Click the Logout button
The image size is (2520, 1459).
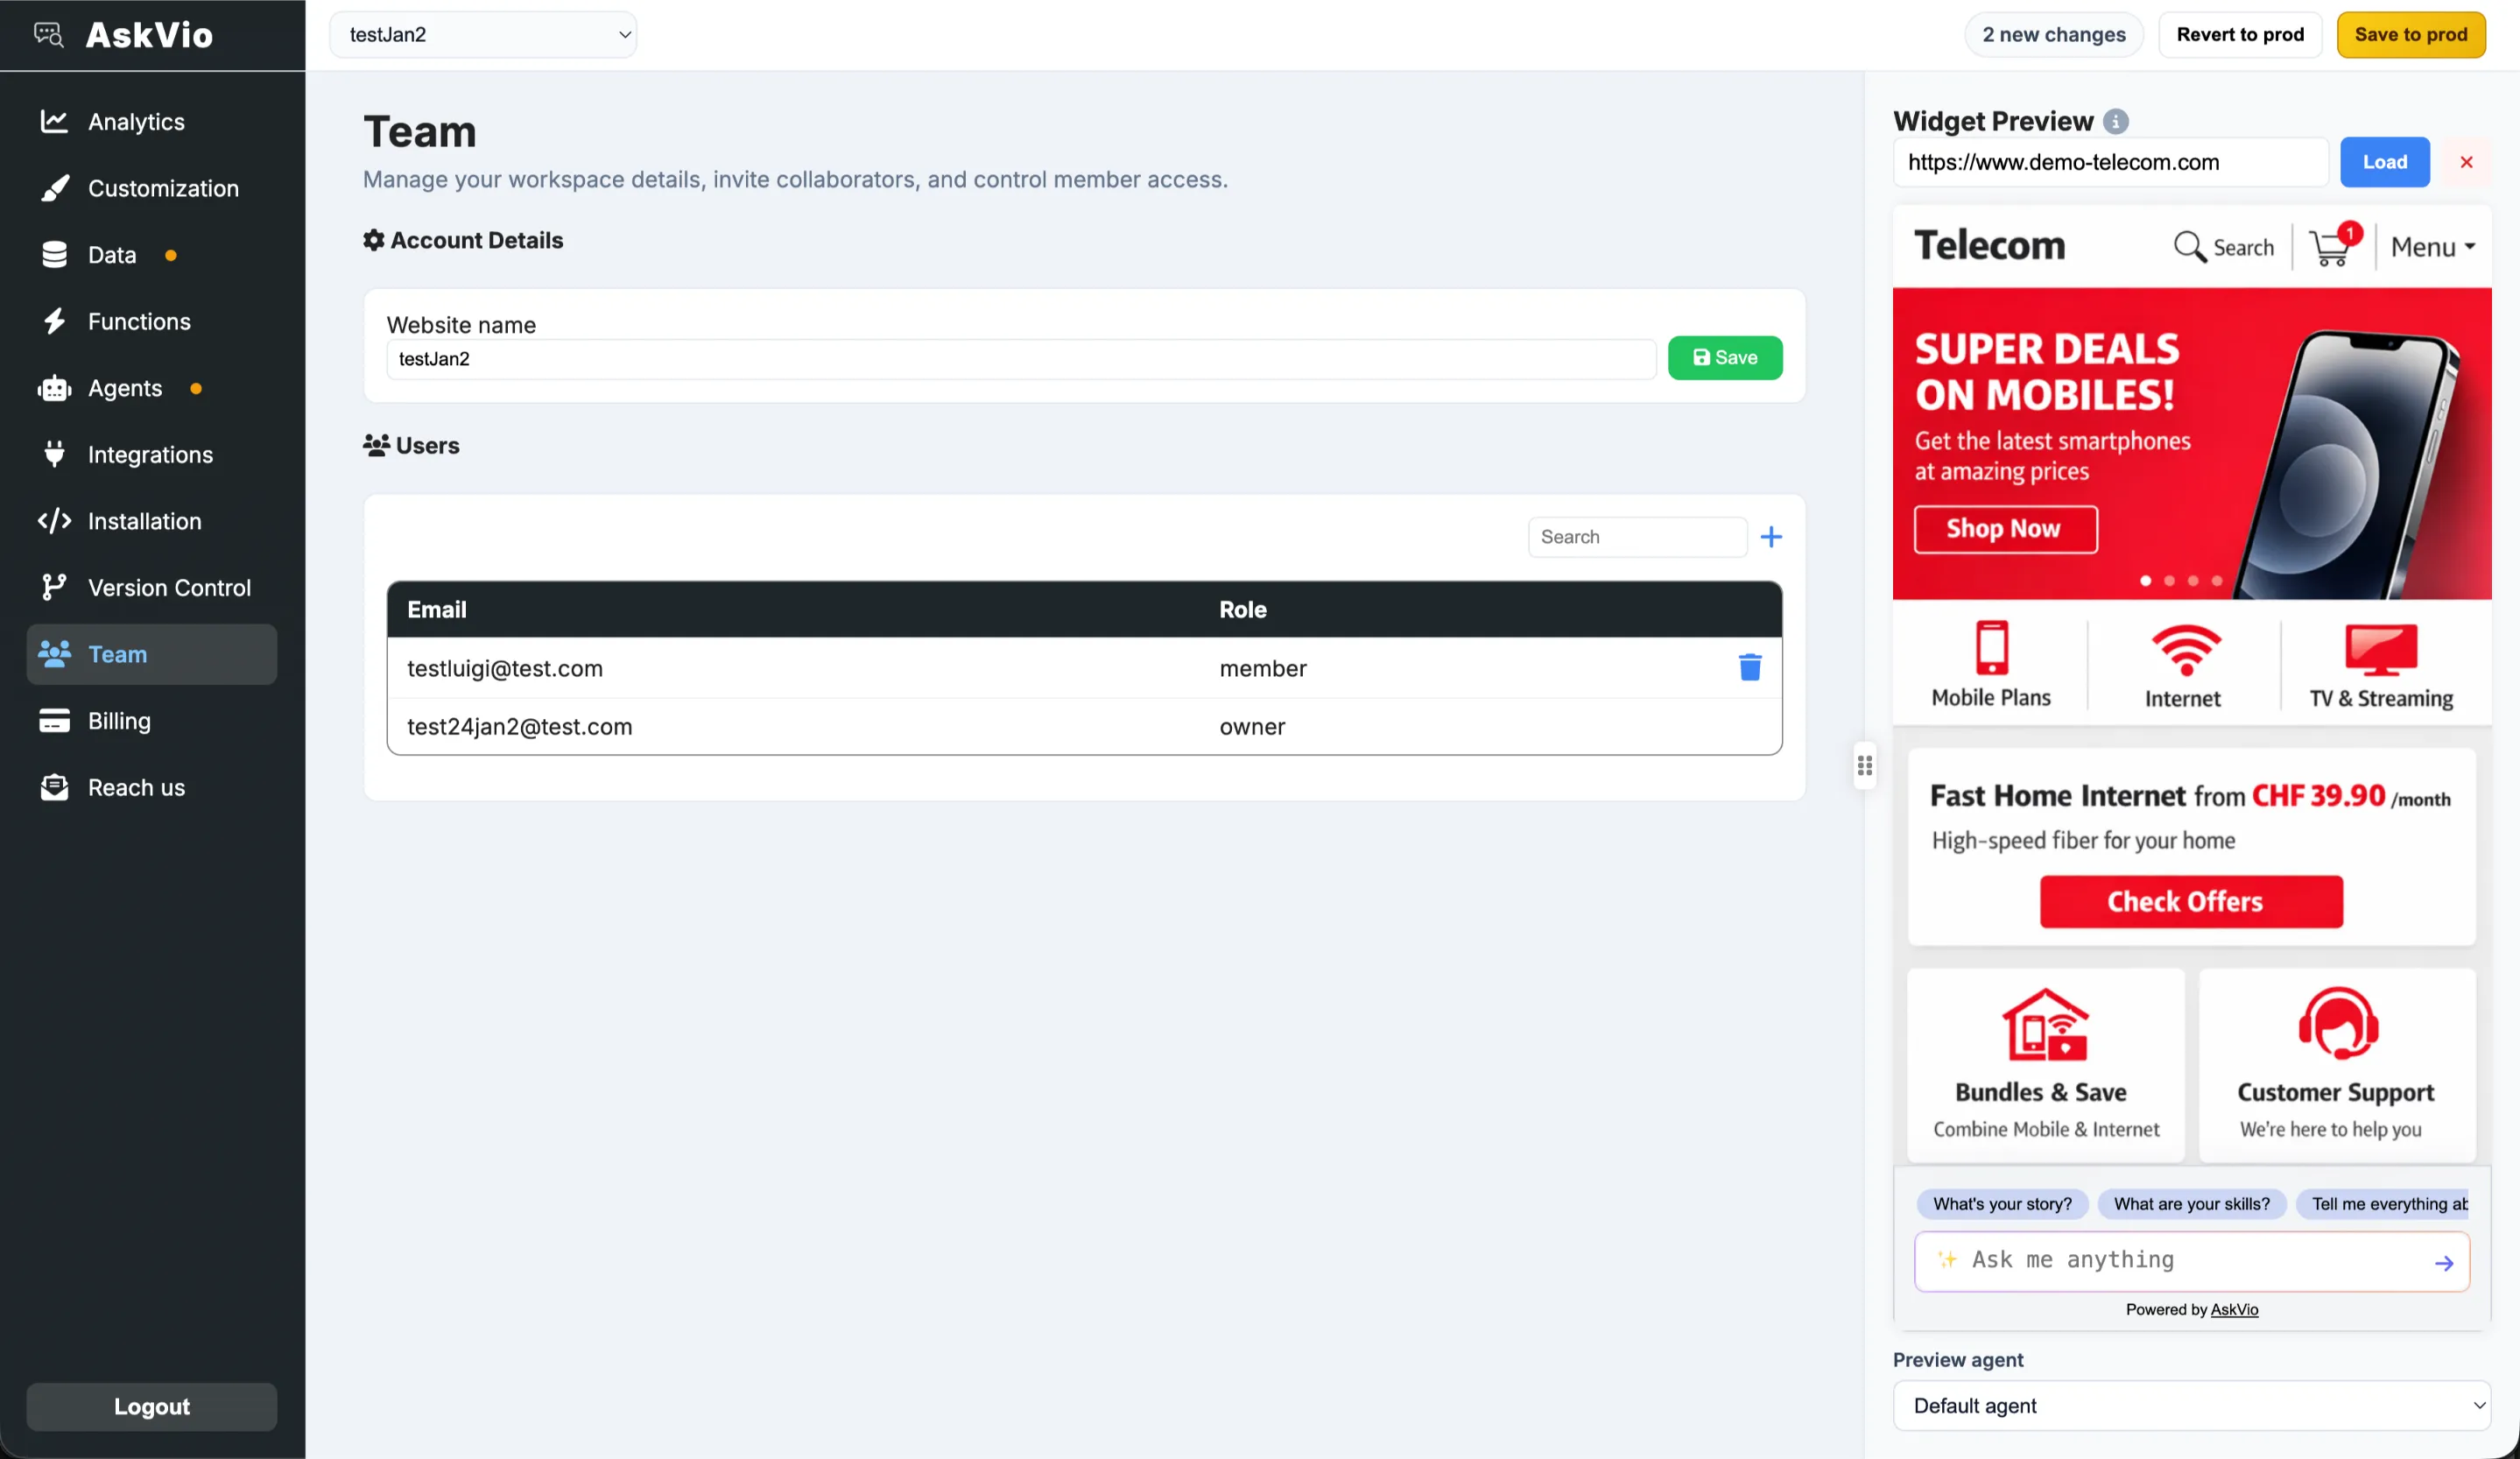(x=152, y=1406)
